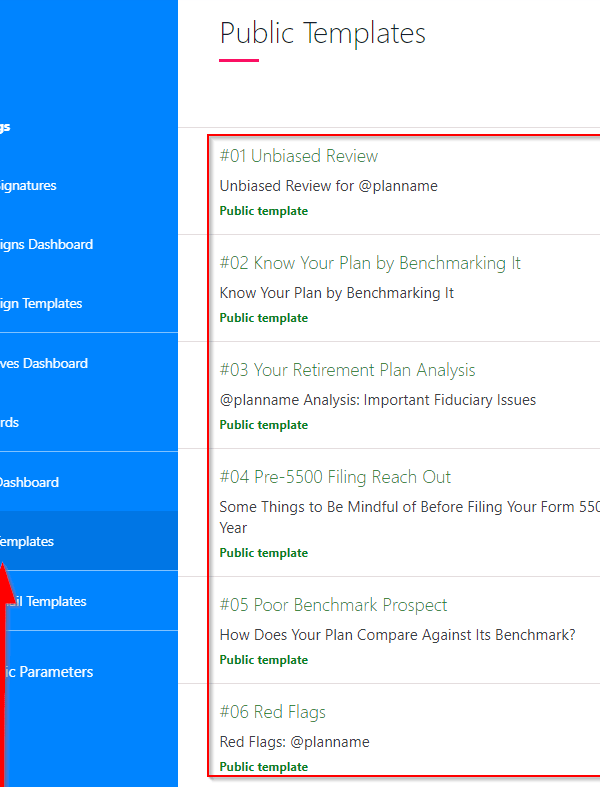Select "#02 Know Your Plan by Benchmarking It" title
Image resolution: width=600 pixels, height=787 pixels.
370,263
